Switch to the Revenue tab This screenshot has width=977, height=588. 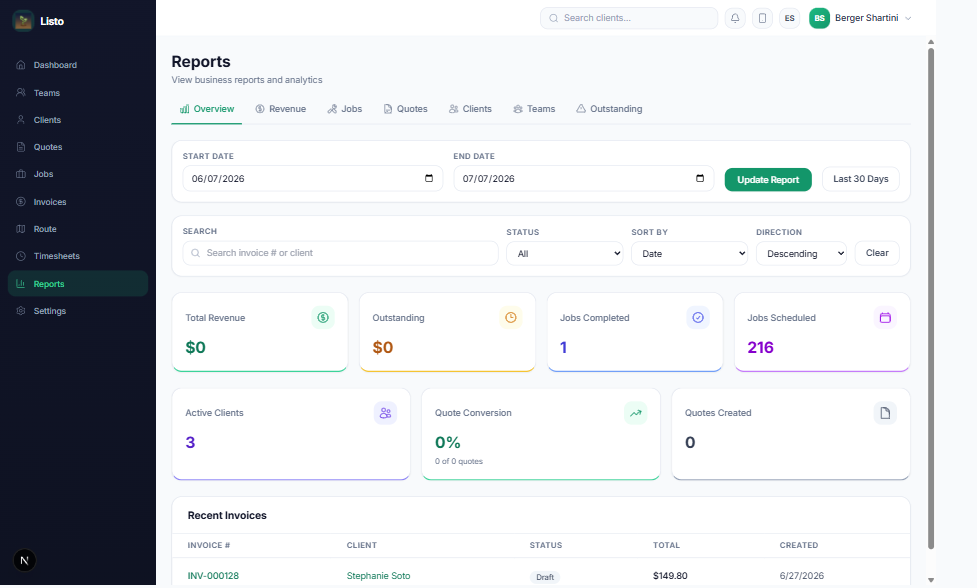point(280,109)
